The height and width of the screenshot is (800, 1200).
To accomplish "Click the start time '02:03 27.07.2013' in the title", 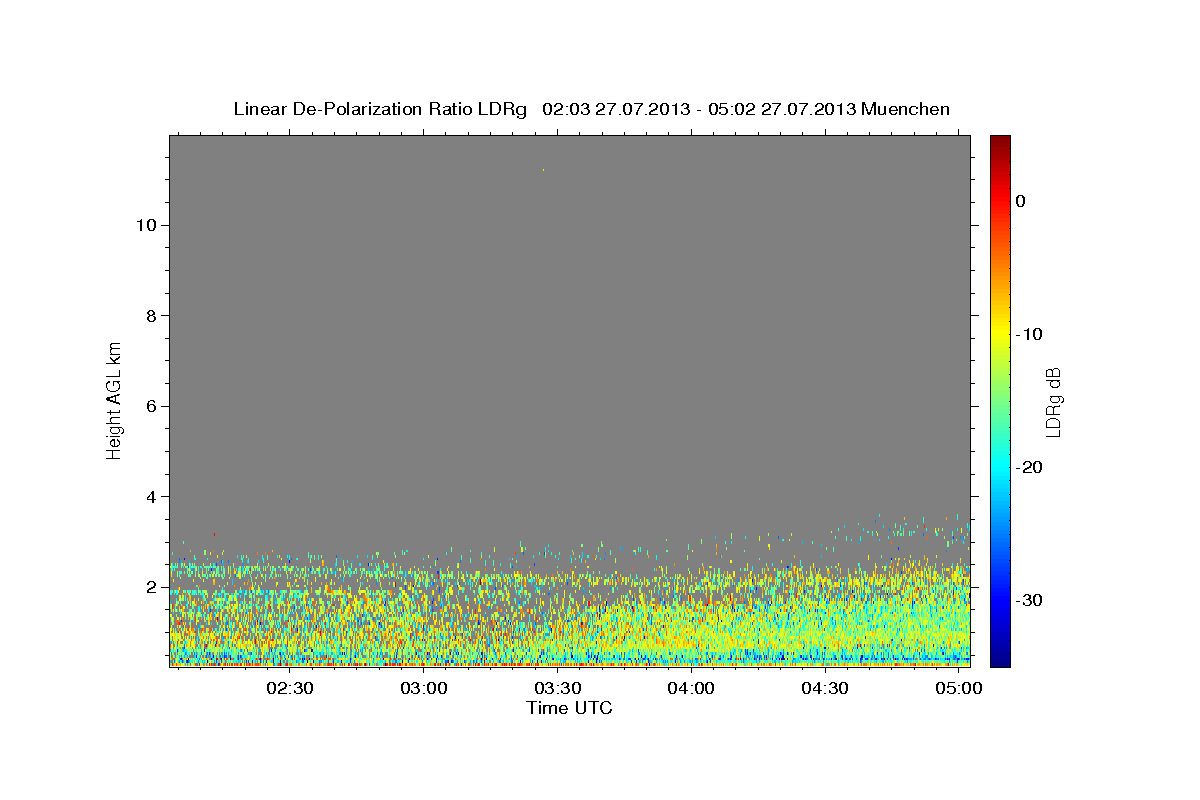I will pos(615,109).
